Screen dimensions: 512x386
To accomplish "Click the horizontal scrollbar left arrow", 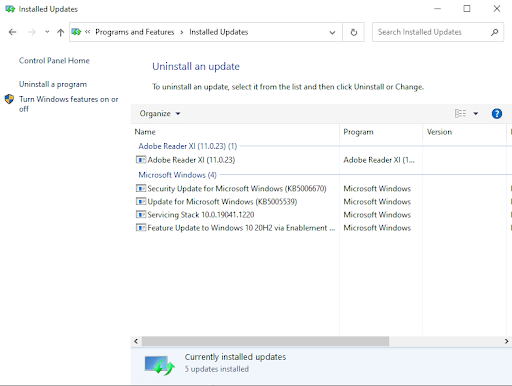I will [136, 341].
